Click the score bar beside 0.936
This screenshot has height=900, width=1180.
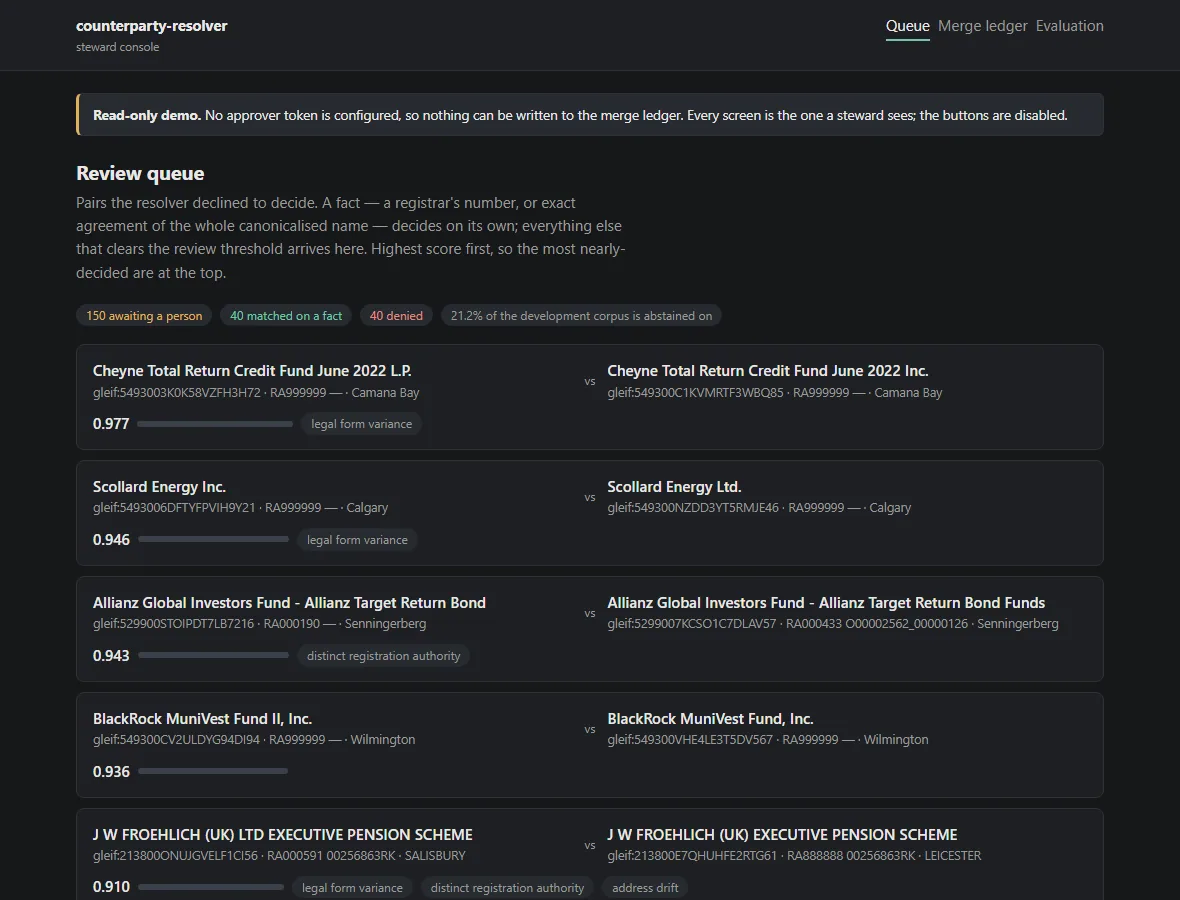213,771
